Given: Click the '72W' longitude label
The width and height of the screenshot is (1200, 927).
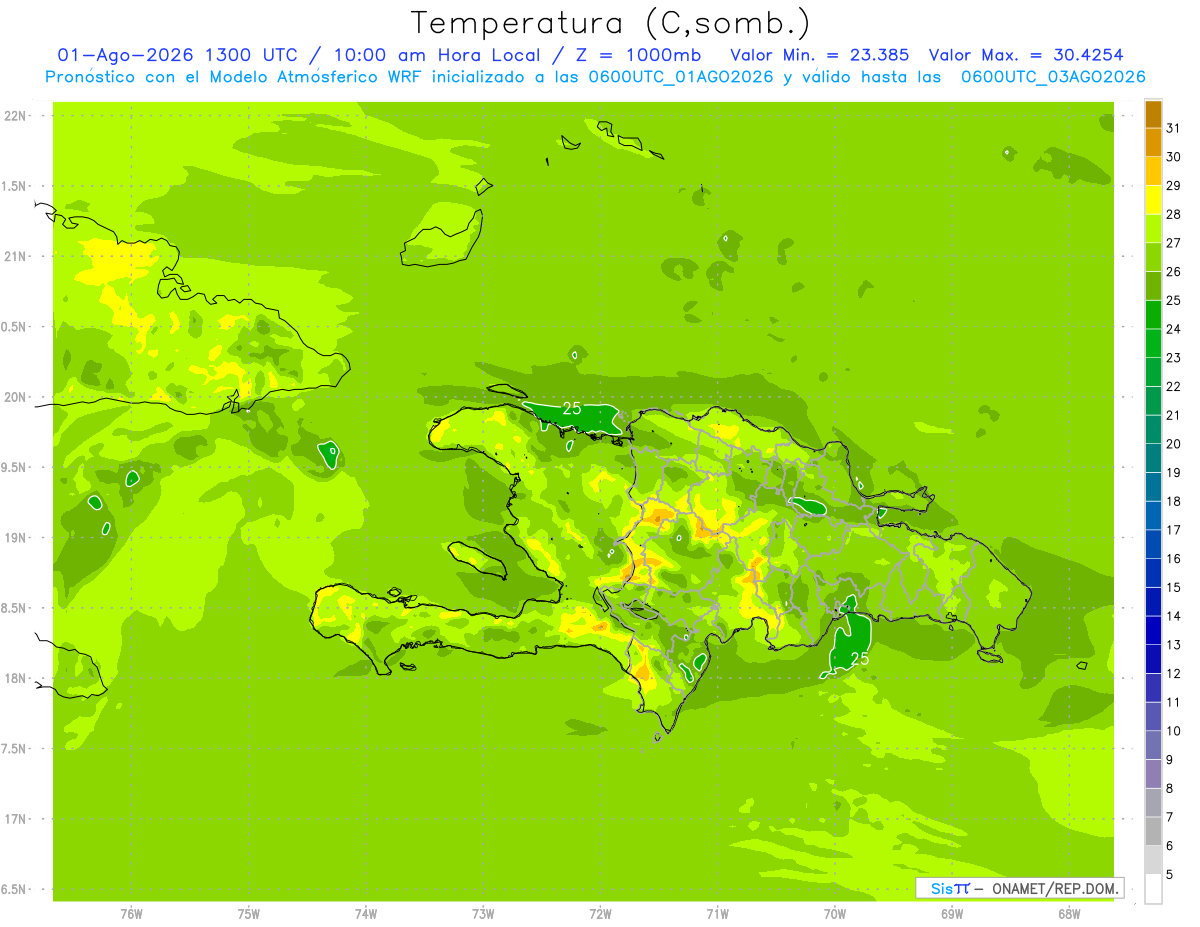Looking at the screenshot, I should pos(600,914).
